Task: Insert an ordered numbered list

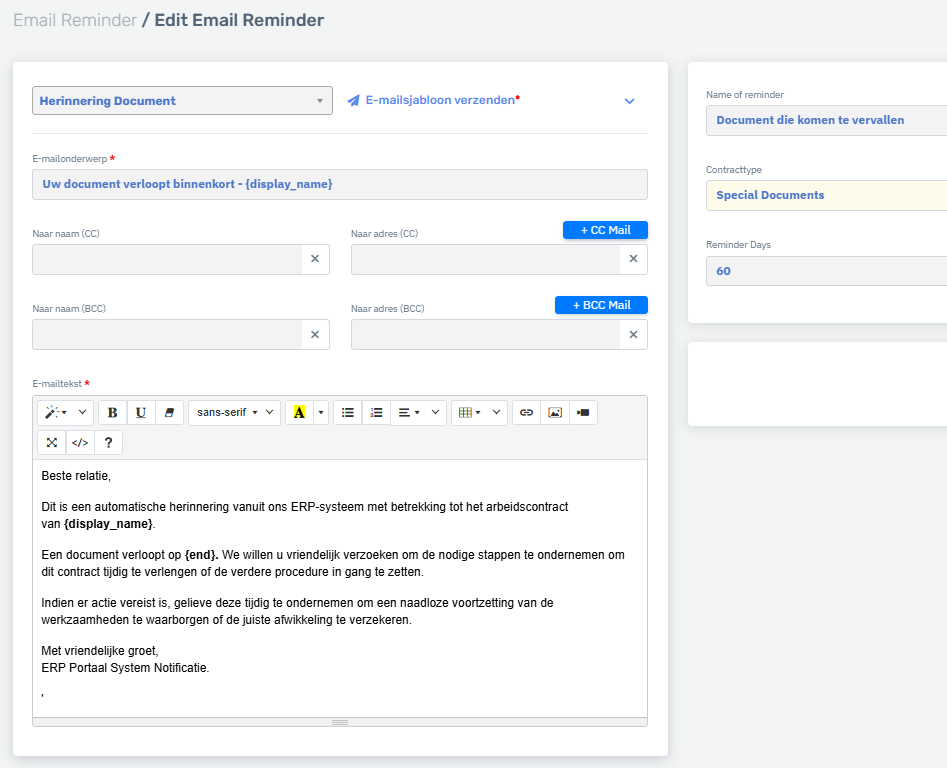Action: pyautogui.click(x=375, y=412)
